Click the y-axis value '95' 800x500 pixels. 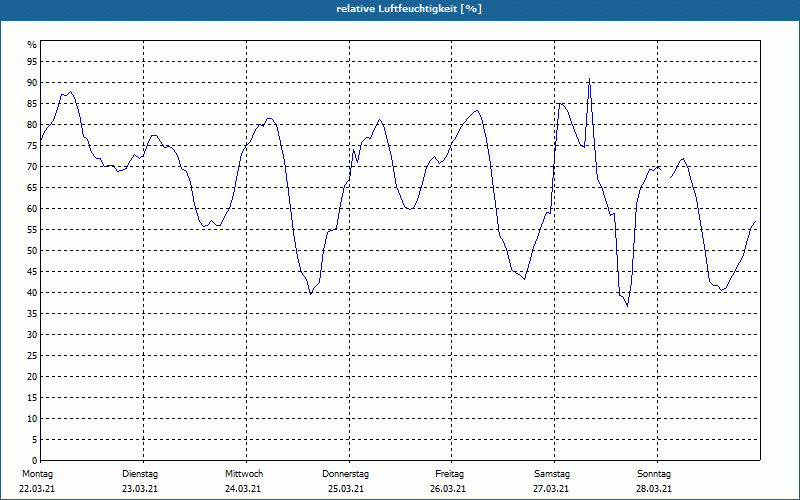(x=32, y=62)
